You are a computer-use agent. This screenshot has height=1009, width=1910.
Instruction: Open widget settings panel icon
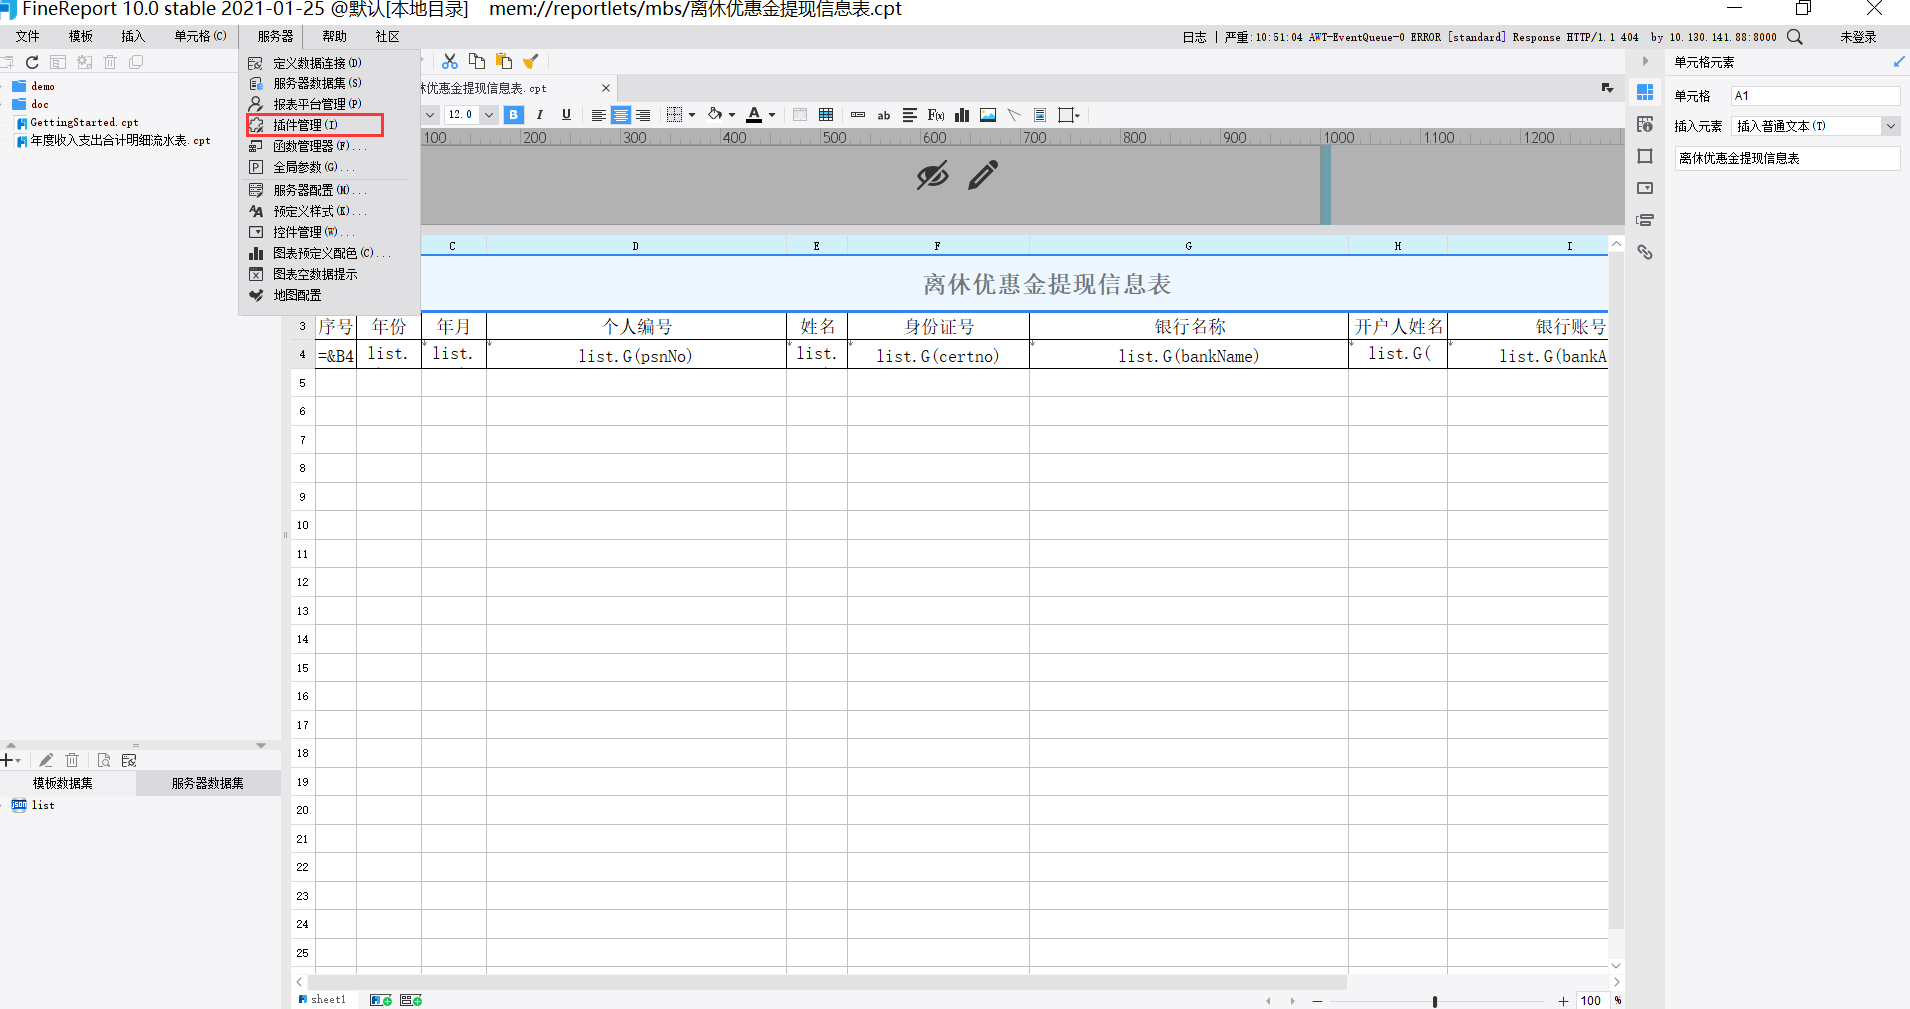point(1645,188)
